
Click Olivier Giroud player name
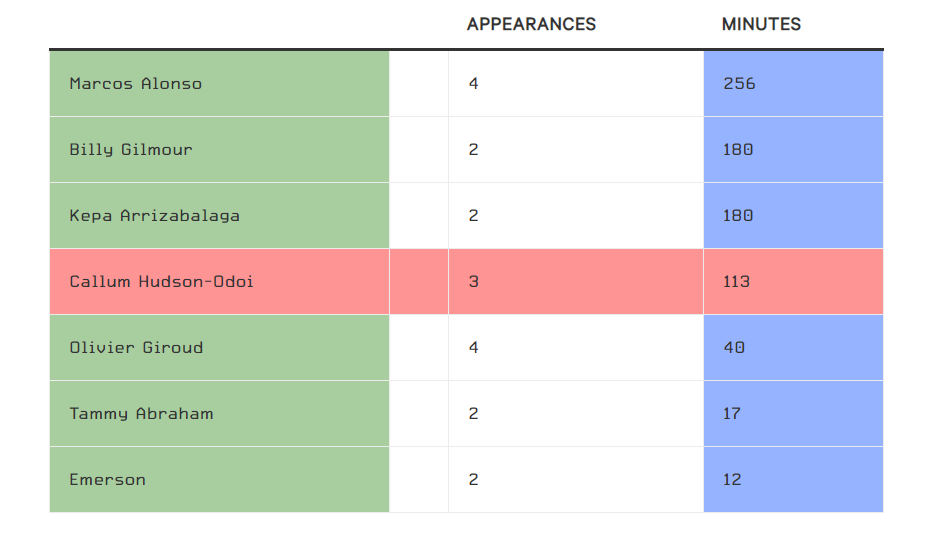click(136, 348)
